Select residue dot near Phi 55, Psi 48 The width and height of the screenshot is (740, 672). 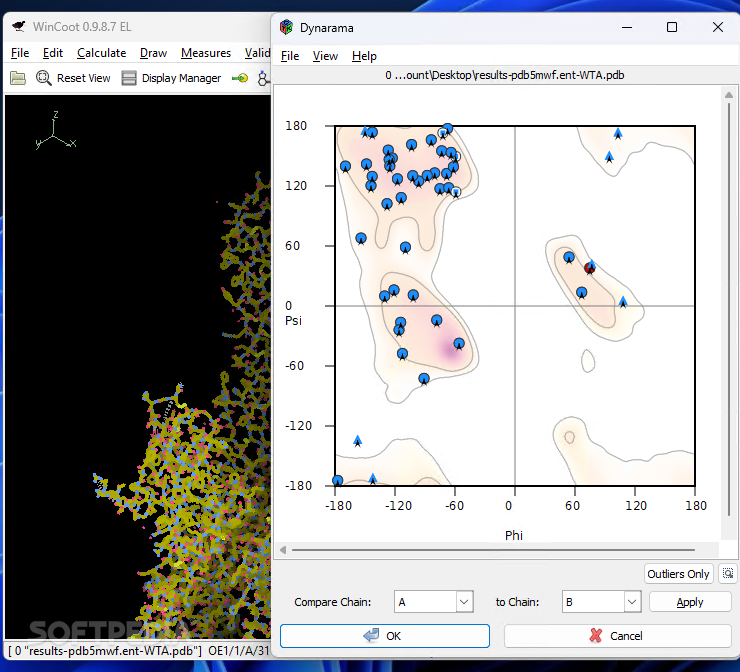tap(569, 257)
